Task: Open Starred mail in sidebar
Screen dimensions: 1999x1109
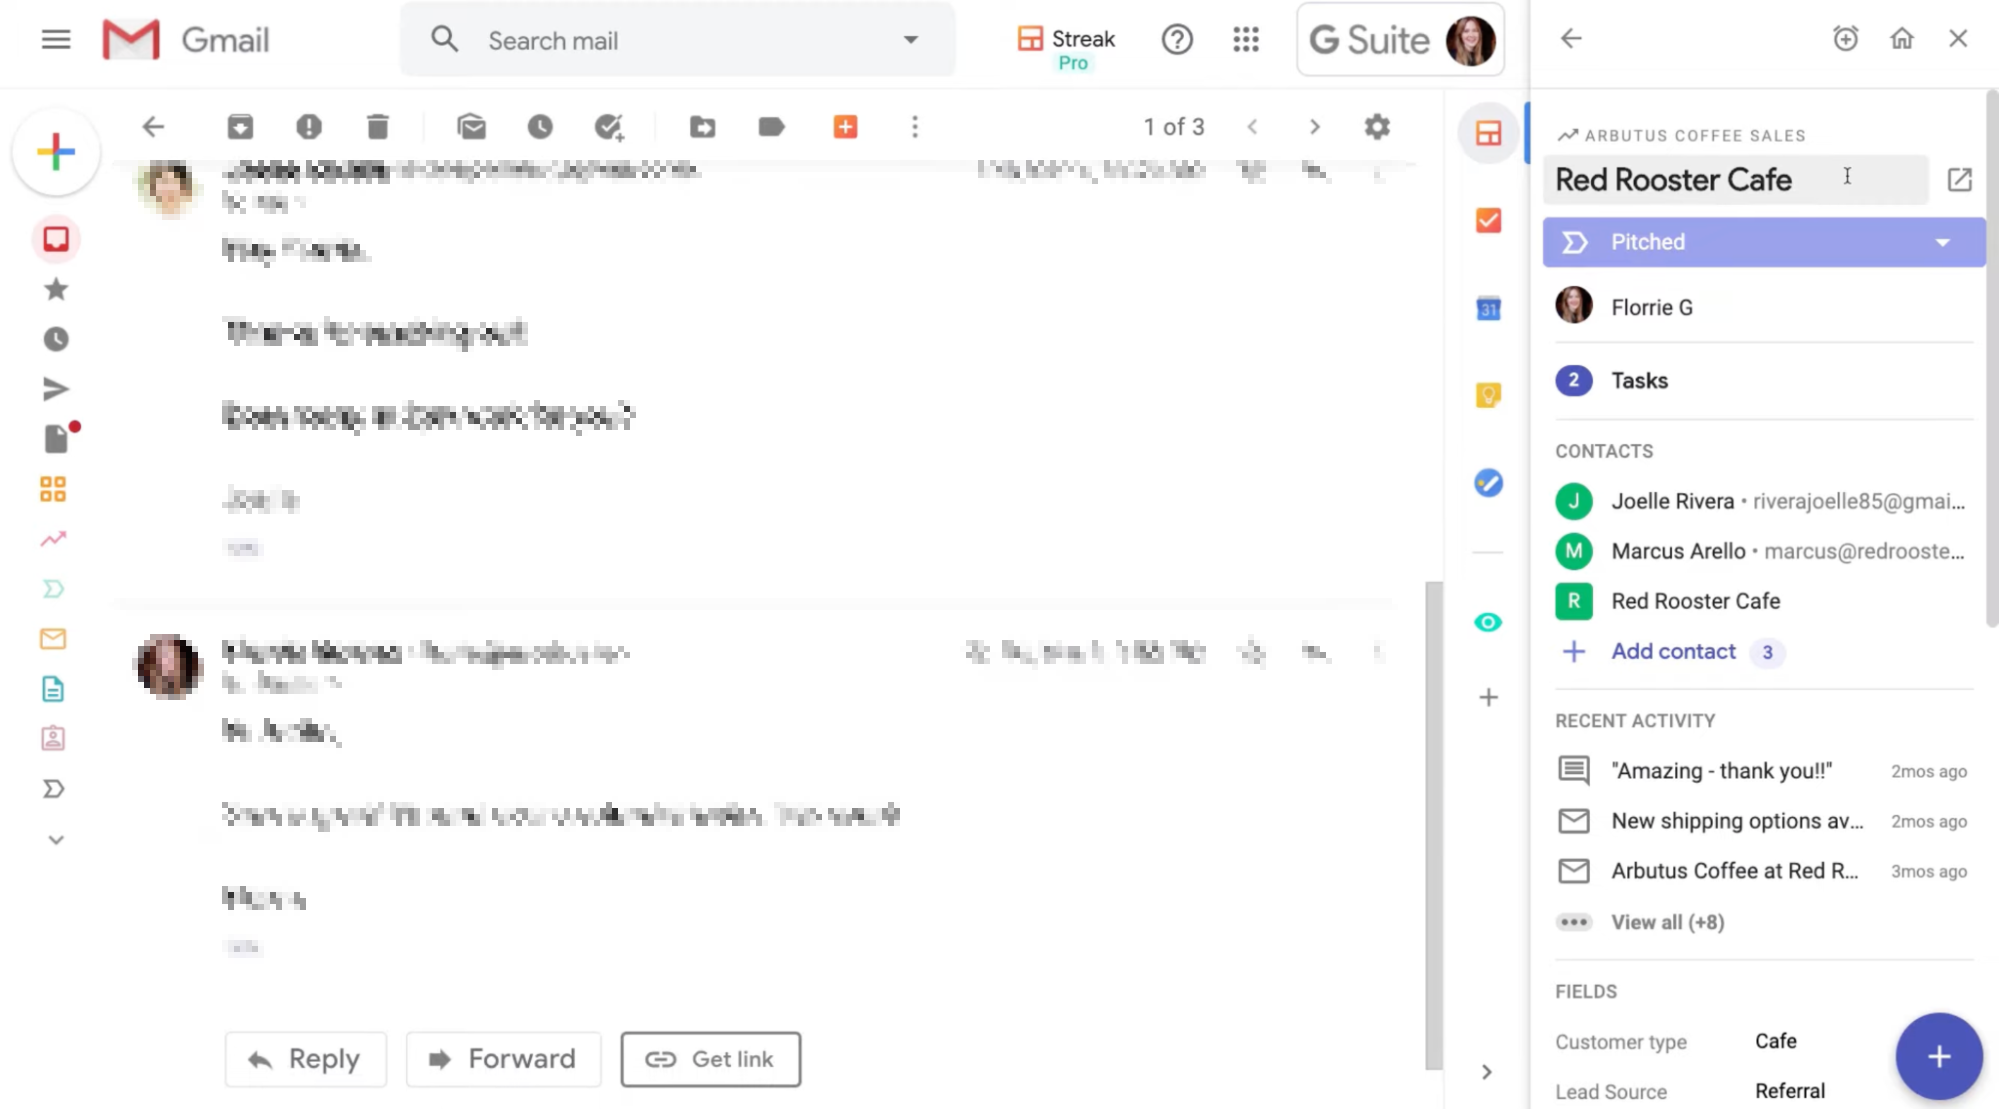Action: [x=56, y=289]
